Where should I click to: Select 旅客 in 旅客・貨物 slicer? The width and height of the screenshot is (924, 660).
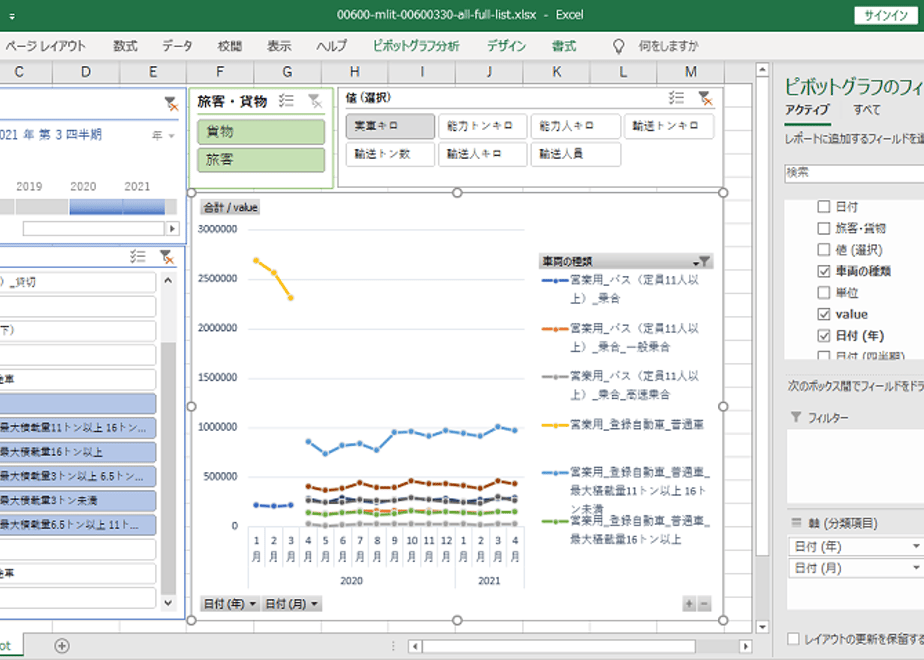tap(260, 160)
